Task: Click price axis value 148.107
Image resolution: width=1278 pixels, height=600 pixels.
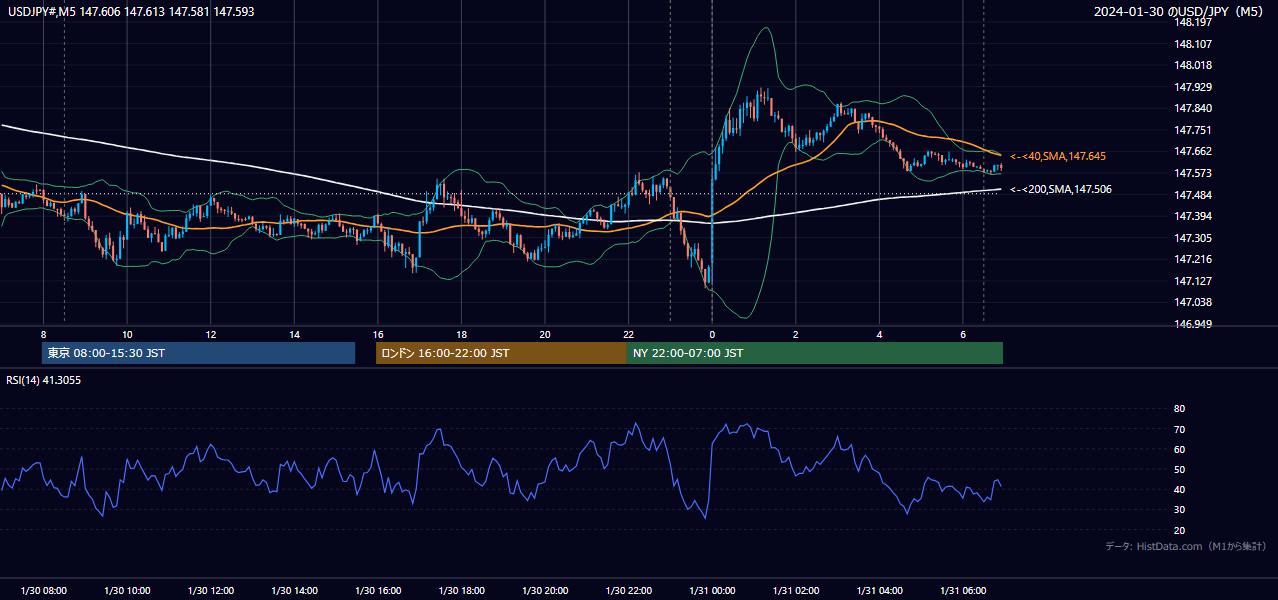Action: [x=1194, y=44]
